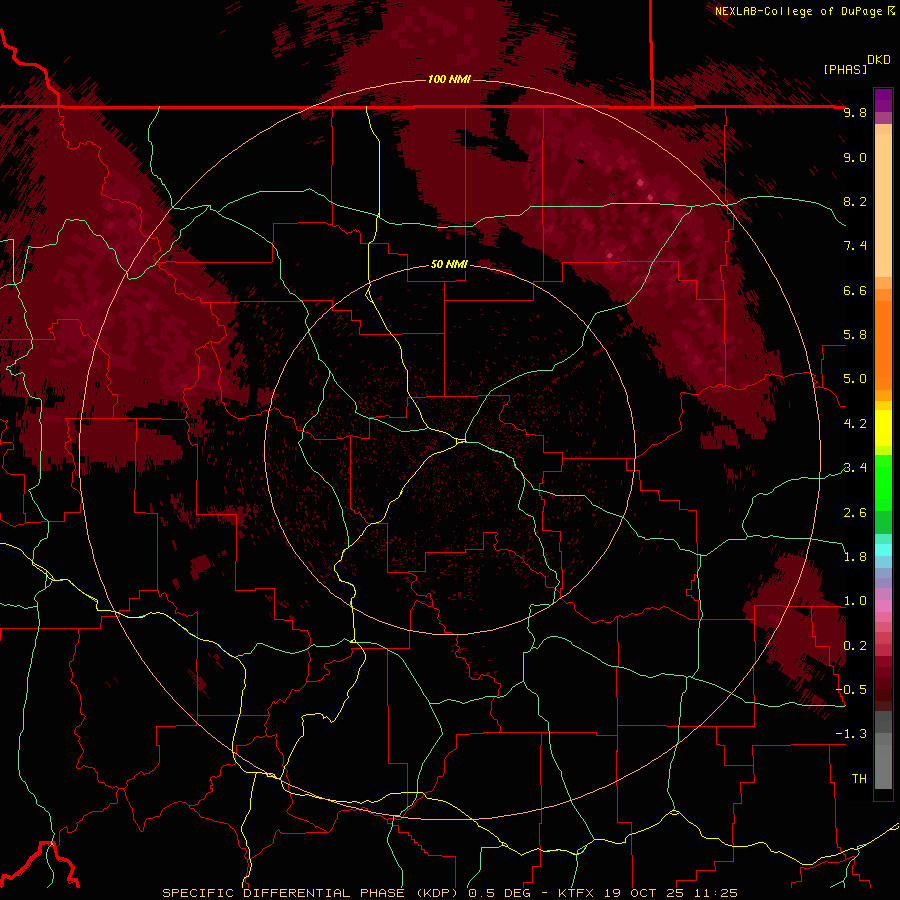Click the 7.4 value on the color scale

(x=855, y=246)
